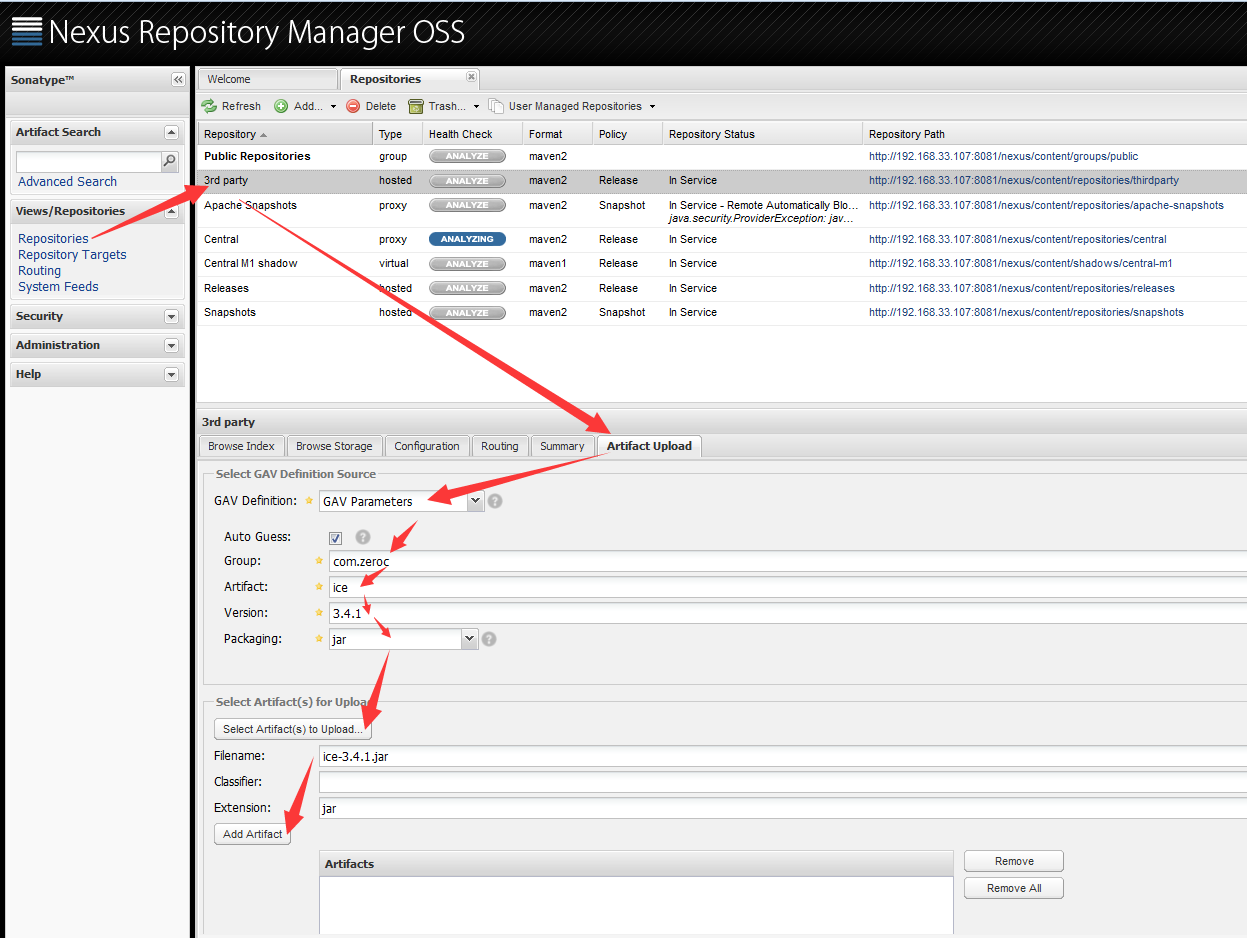
Task: Click the Nexus logo icon
Action: tap(27, 32)
